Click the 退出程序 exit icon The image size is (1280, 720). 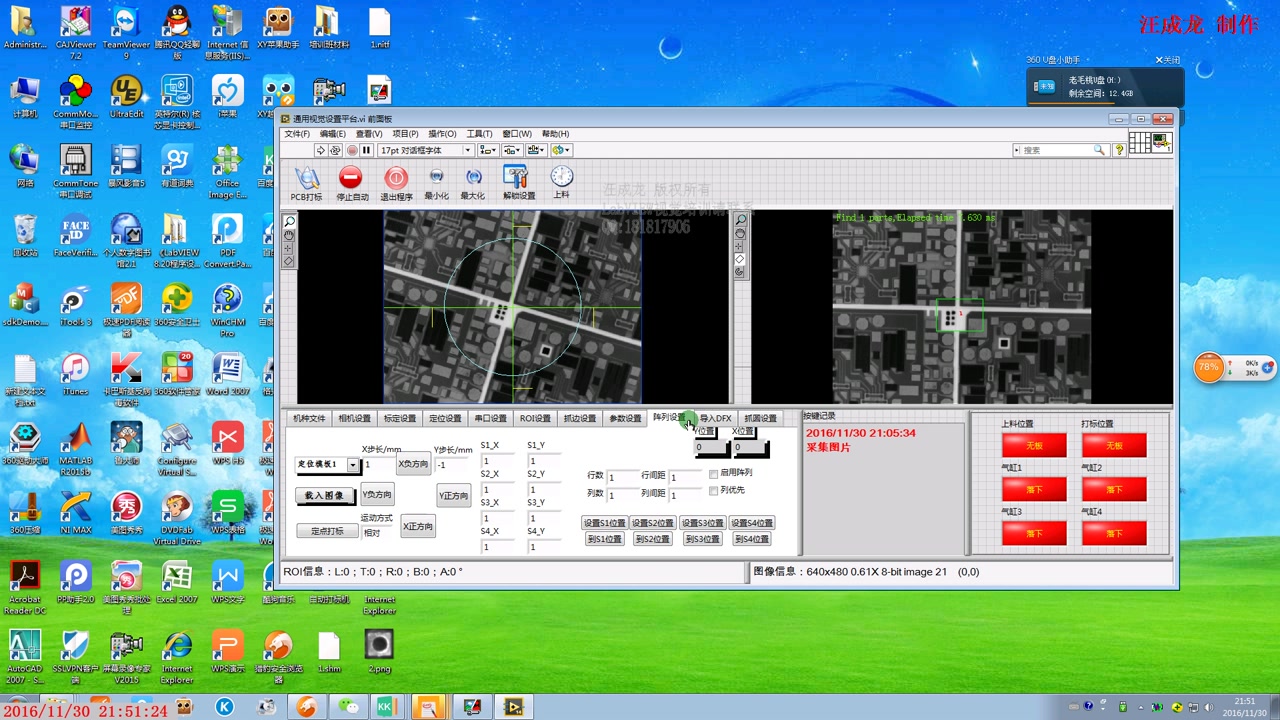tap(396, 178)
